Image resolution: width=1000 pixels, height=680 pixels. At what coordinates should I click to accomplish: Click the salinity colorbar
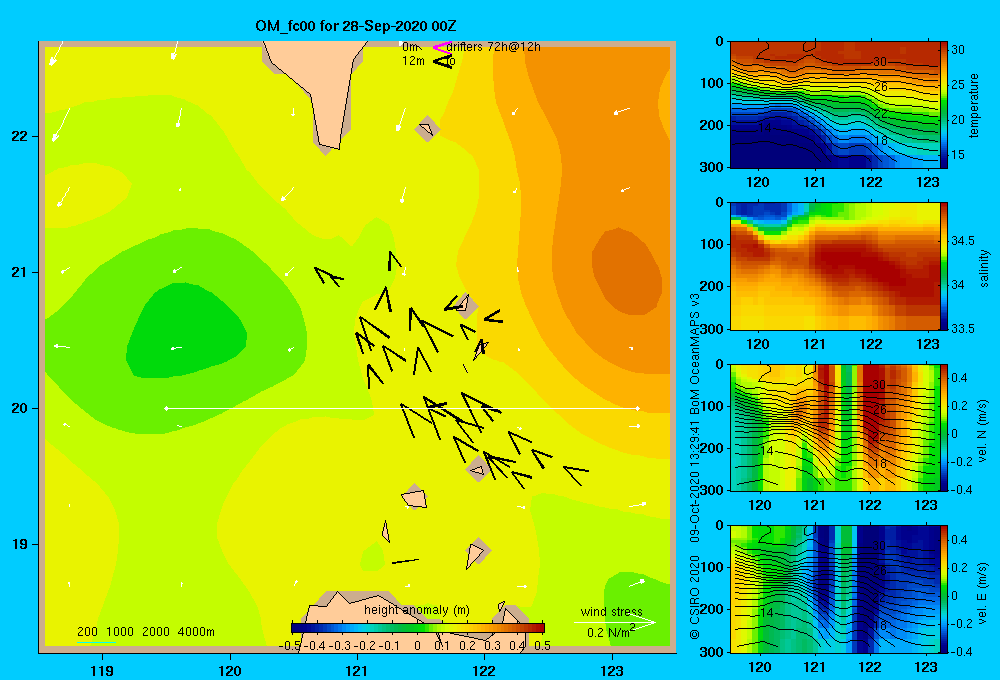coord(944,266)
